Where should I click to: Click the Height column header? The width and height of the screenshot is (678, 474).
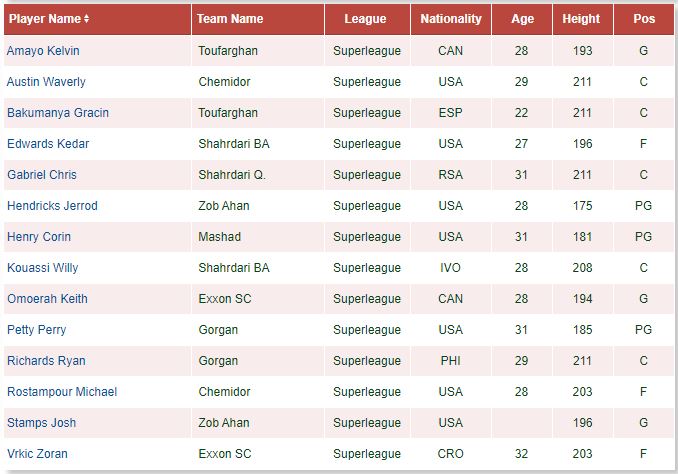pos(581,19)
